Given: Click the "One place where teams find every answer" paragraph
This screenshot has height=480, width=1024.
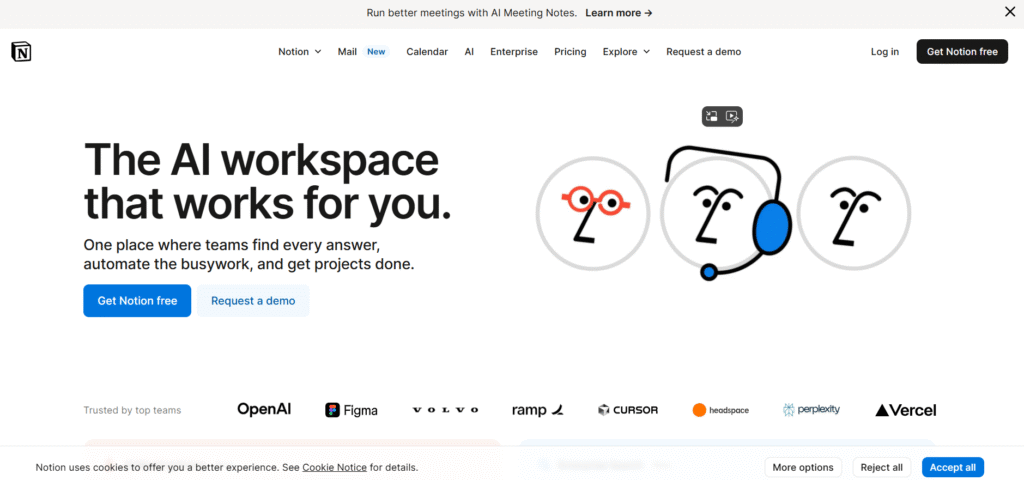Looking at the screenshot, I should tap(249, 255).
